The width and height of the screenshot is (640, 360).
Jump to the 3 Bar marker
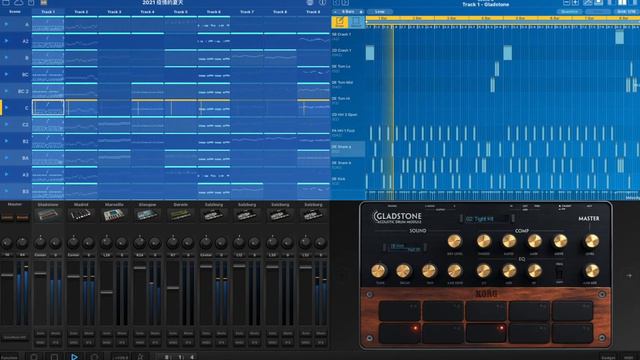[451, 18]
